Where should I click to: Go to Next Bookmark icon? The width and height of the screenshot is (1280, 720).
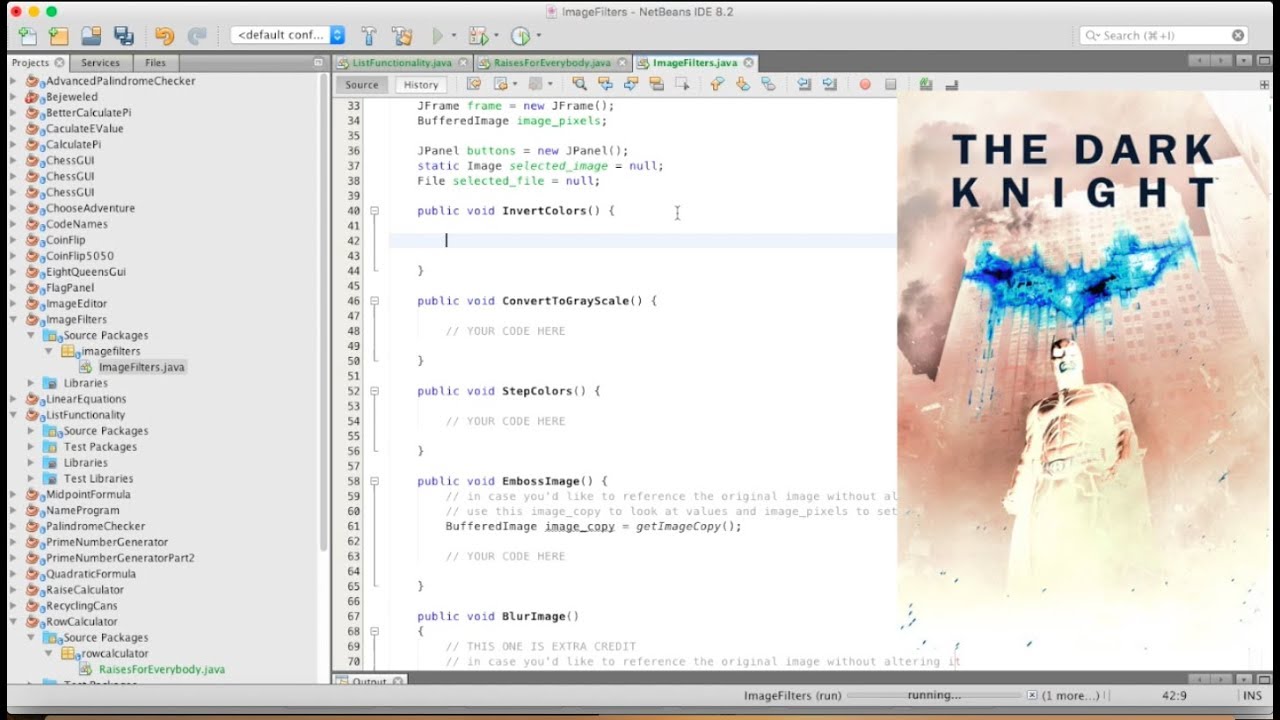coord(742,85)
